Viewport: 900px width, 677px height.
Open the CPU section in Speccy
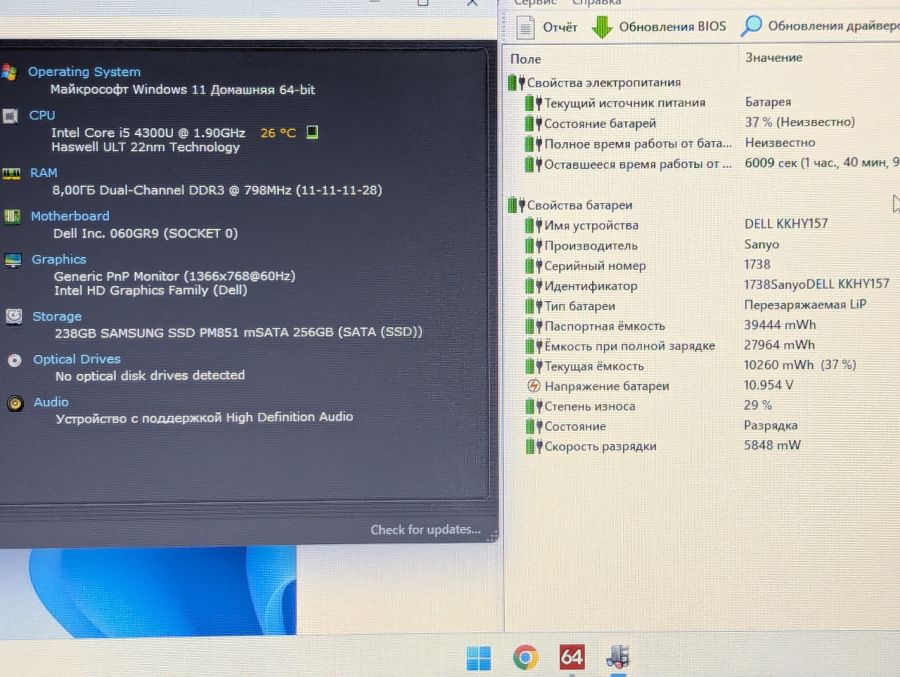click(42, 115)
